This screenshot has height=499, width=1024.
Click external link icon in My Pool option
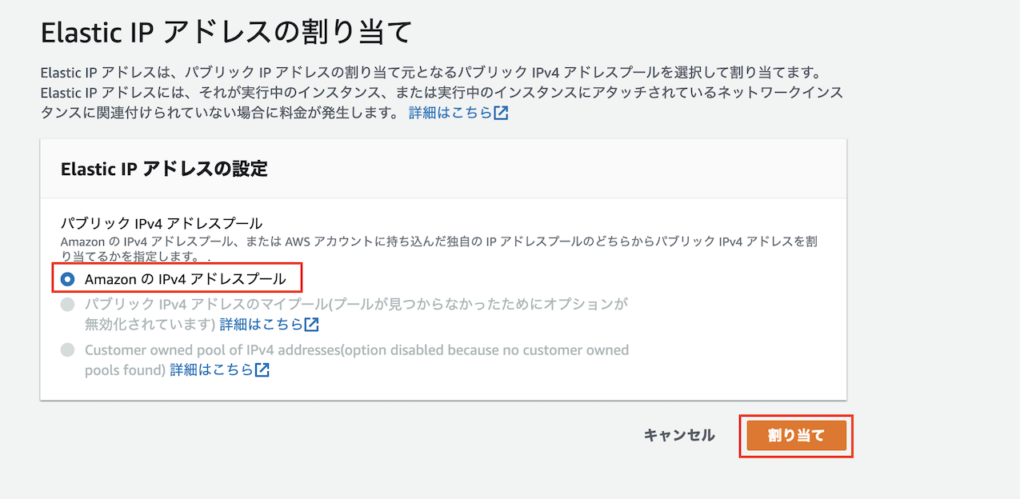[312, 325]
